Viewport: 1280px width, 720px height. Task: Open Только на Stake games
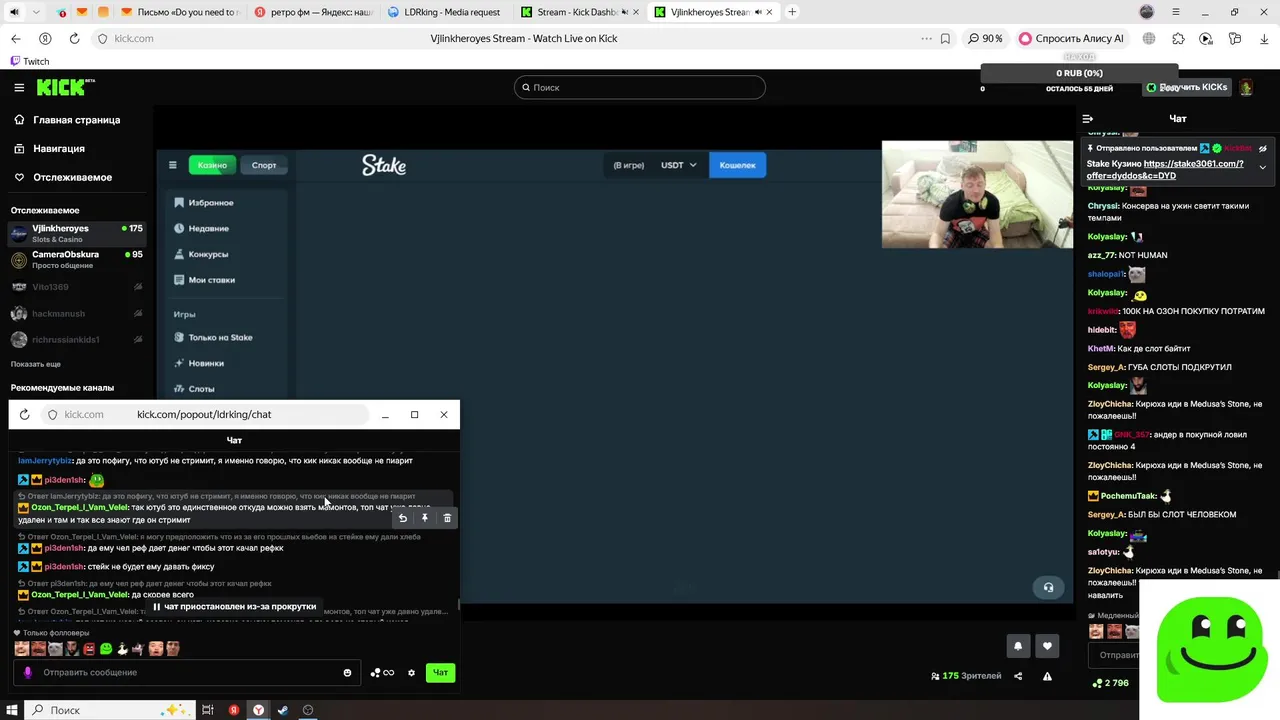(213, 338)
